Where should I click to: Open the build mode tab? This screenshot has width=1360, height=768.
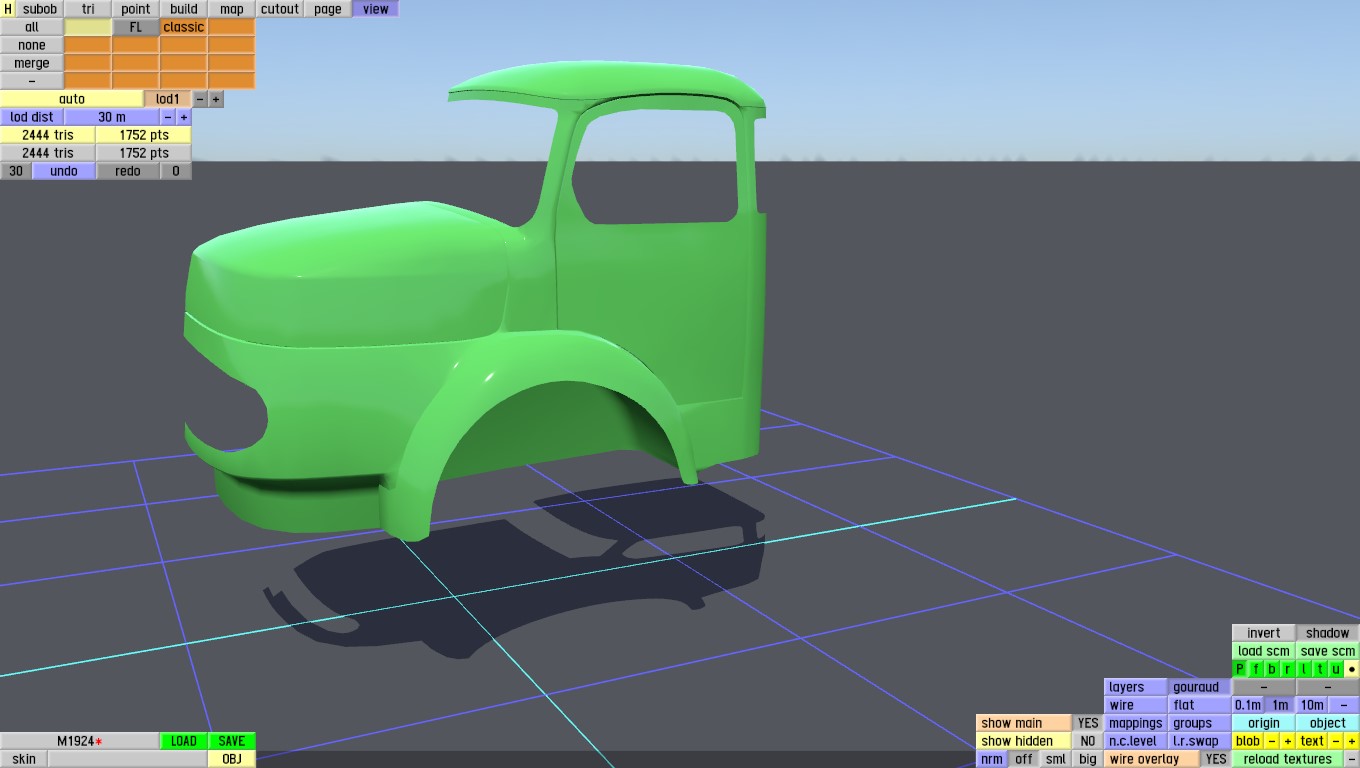[x=184, y=9]
